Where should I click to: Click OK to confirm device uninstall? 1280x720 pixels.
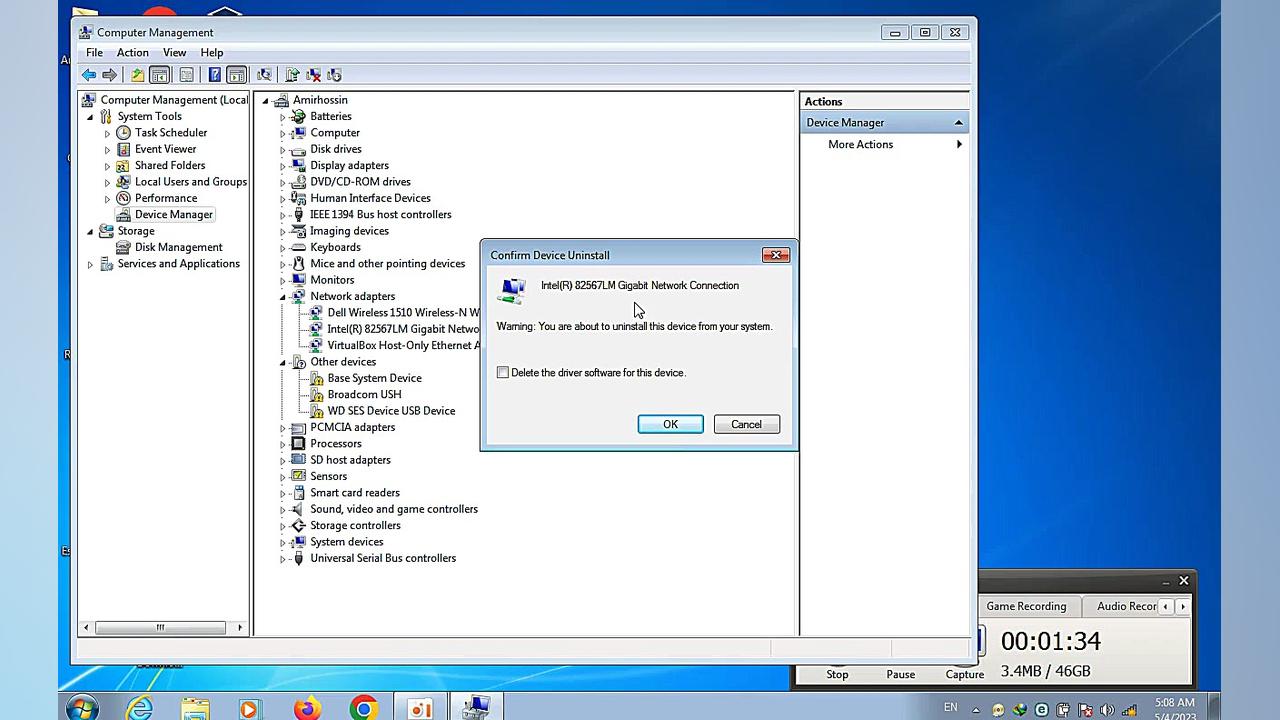point(670,424)
